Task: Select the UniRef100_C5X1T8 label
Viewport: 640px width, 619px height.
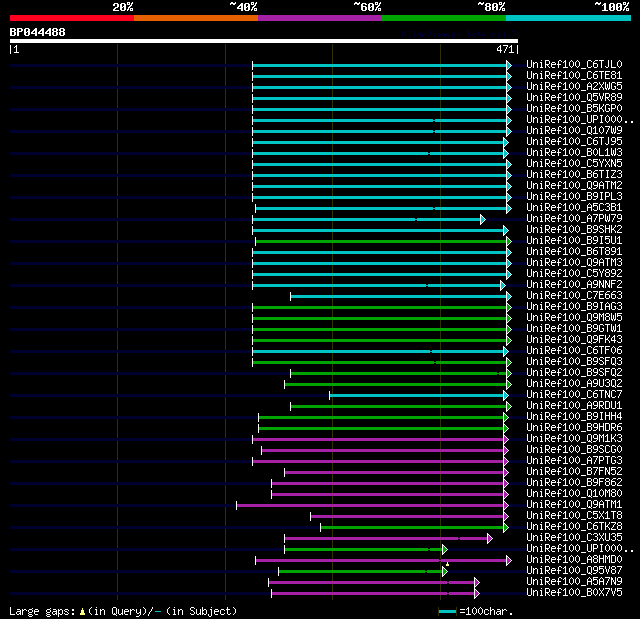Action: click(x=574, y=516)
